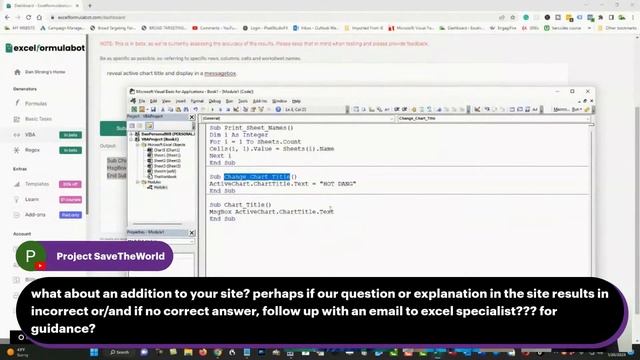Click the 'Sub Chart_Title()' code line
Image resolution: width=640 pixels, height=360 pixels.
pyautogui.click(x=240, y=205)
